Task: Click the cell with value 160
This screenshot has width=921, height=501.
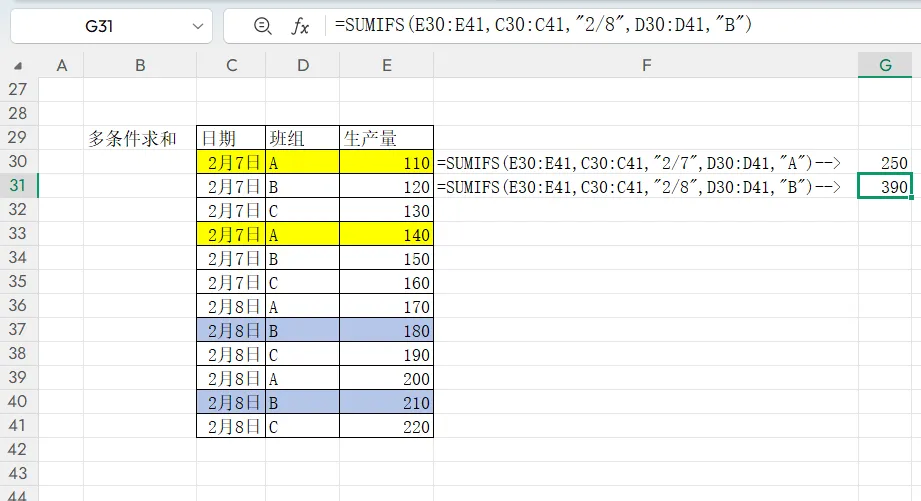Action: pos(386,283)
